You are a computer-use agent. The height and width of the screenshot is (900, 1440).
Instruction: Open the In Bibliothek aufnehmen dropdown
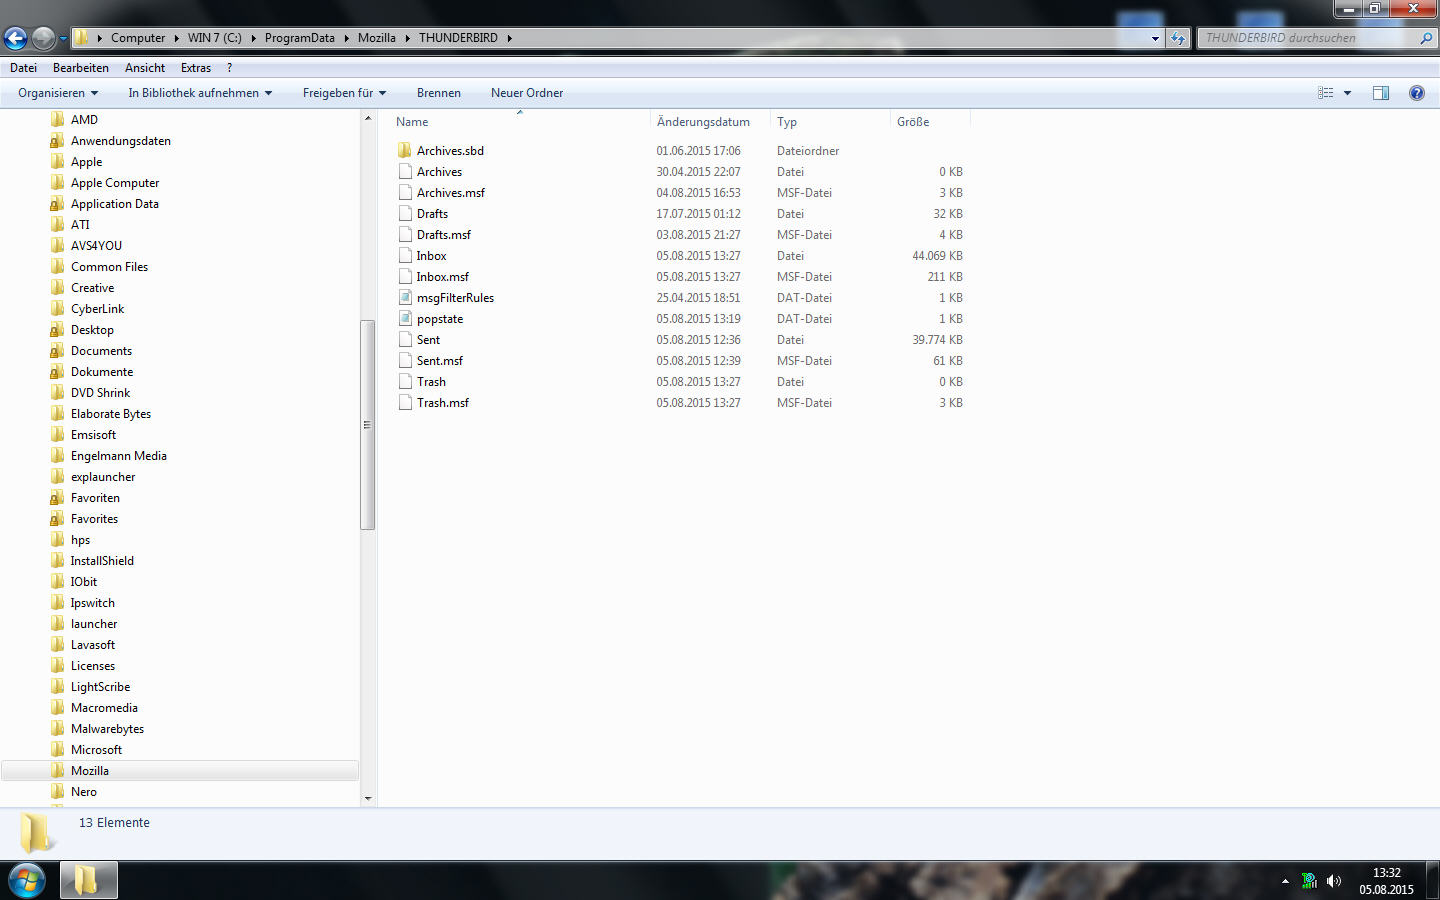pyautogui.click(x=200, y=93)
